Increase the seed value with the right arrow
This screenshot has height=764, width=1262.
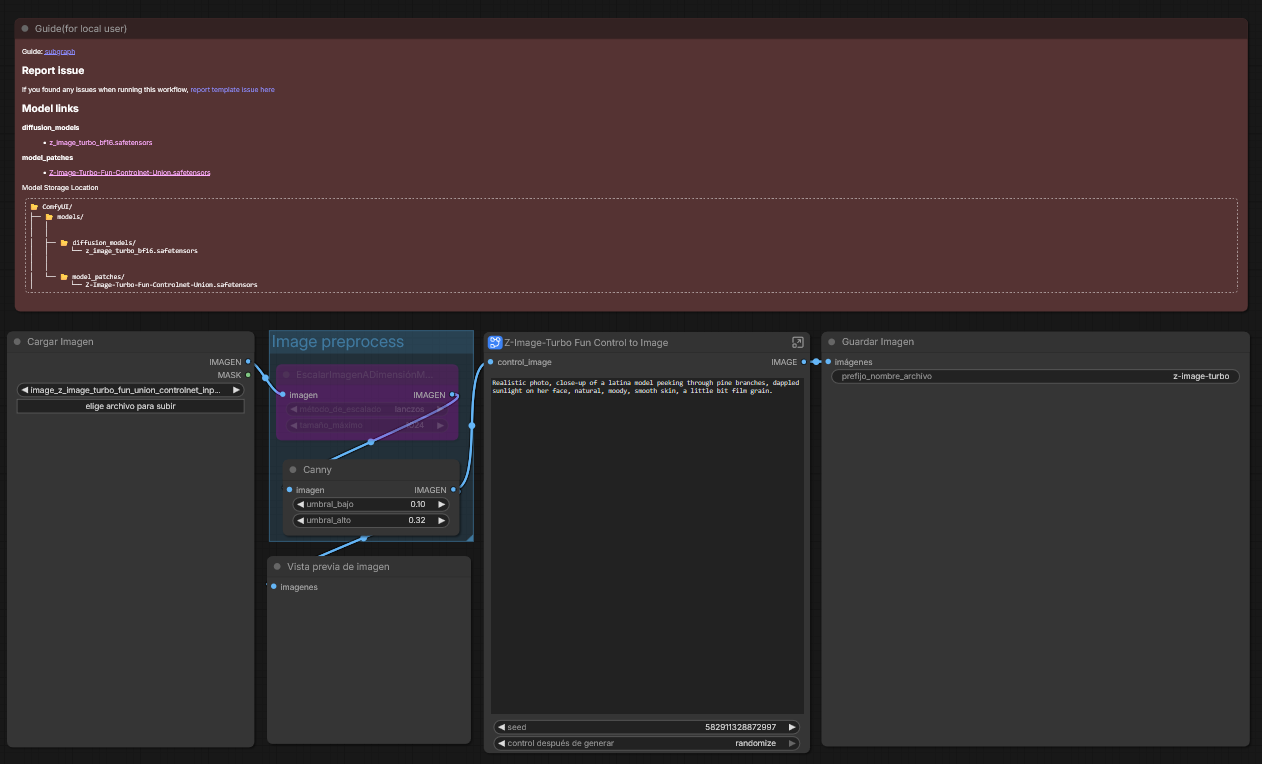pyautogui.click(x=792, y=727)
